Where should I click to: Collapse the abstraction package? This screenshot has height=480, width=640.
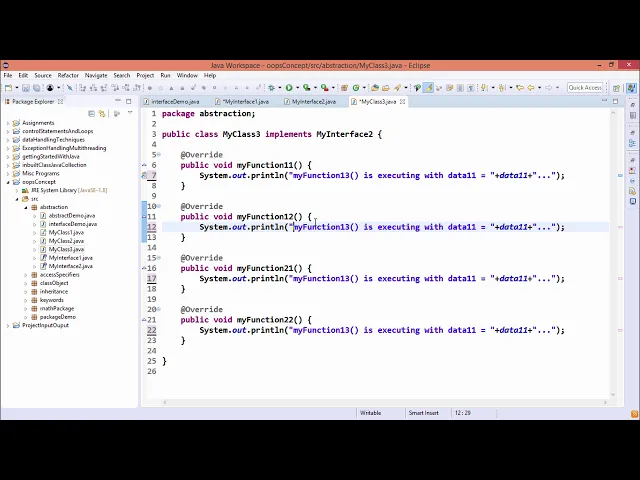point(26,207)
